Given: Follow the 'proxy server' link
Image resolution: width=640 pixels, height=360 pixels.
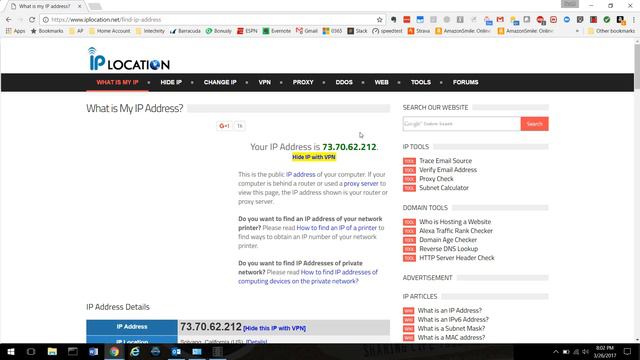Looking at the screenshot, I should tap(361, 183).
